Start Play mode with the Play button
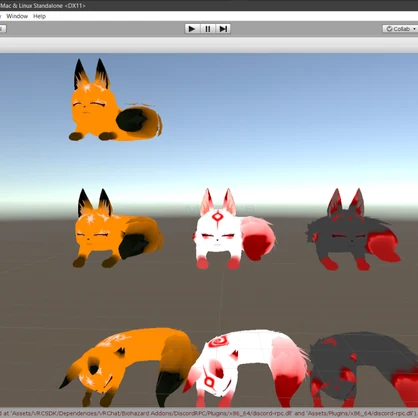The image size is (418, 418). [192, 29]
